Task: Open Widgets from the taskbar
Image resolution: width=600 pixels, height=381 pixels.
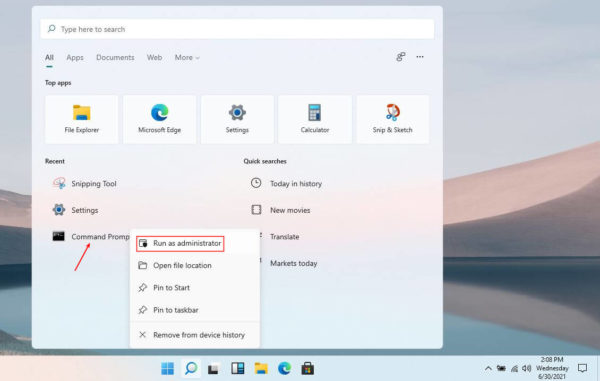Action: point(238,368)
